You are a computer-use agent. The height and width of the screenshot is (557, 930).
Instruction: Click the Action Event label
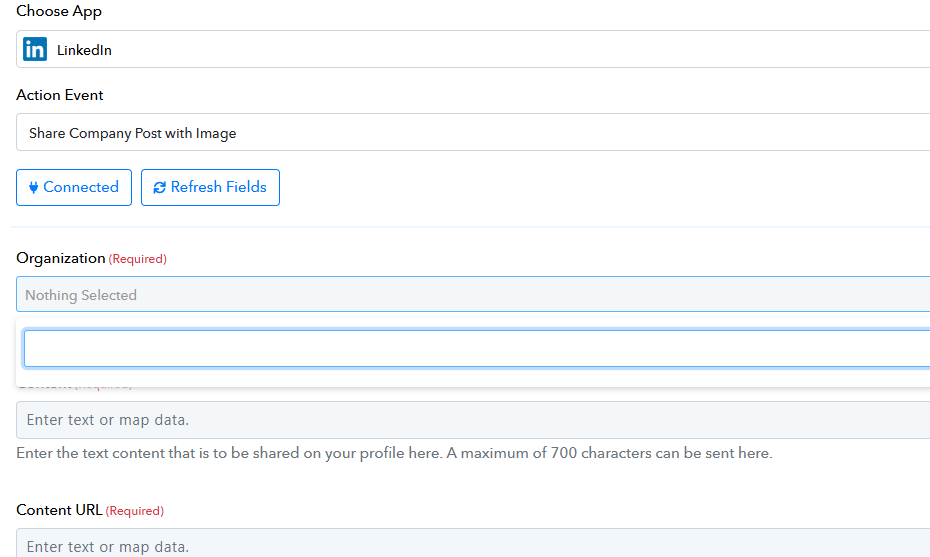[x=59, y=95]
